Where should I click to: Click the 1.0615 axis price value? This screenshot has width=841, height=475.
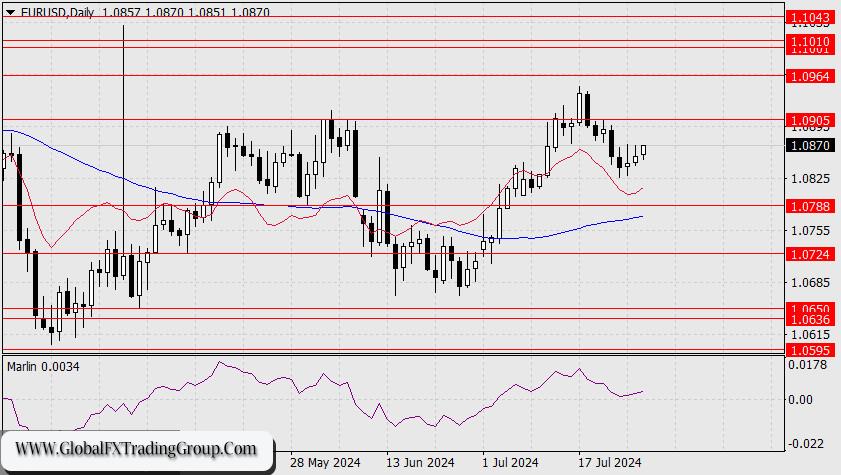click(x=810, y=335)
